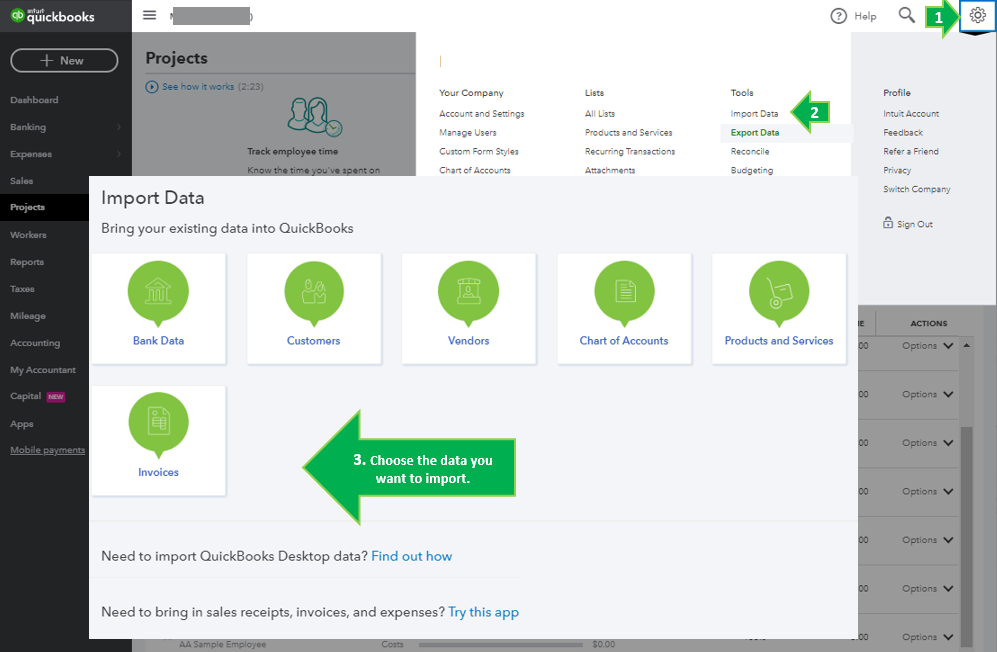The height and width of the screenshot is (652, 997).
Task: Open Workers in the sidebar
Action: pos(28,235)
